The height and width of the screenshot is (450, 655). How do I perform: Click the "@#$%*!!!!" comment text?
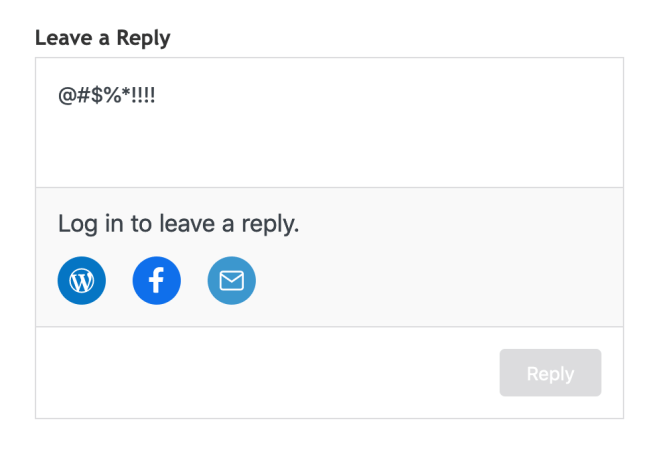click(106, 97)
